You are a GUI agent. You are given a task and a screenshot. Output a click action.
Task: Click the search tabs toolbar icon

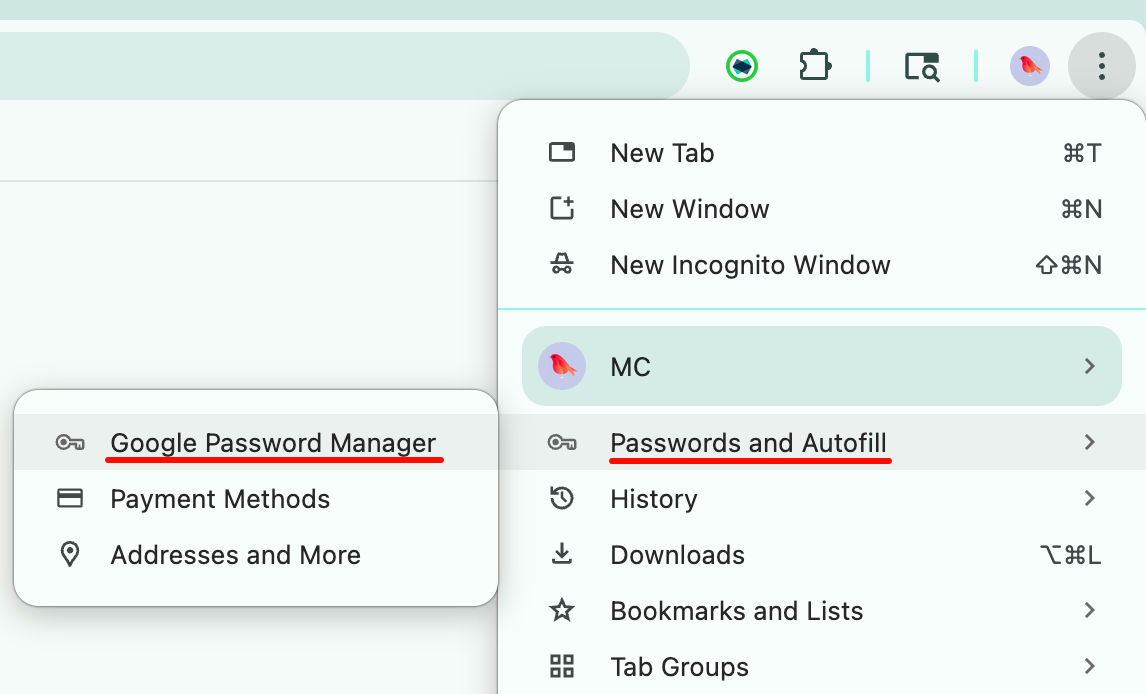click(922, 66)
